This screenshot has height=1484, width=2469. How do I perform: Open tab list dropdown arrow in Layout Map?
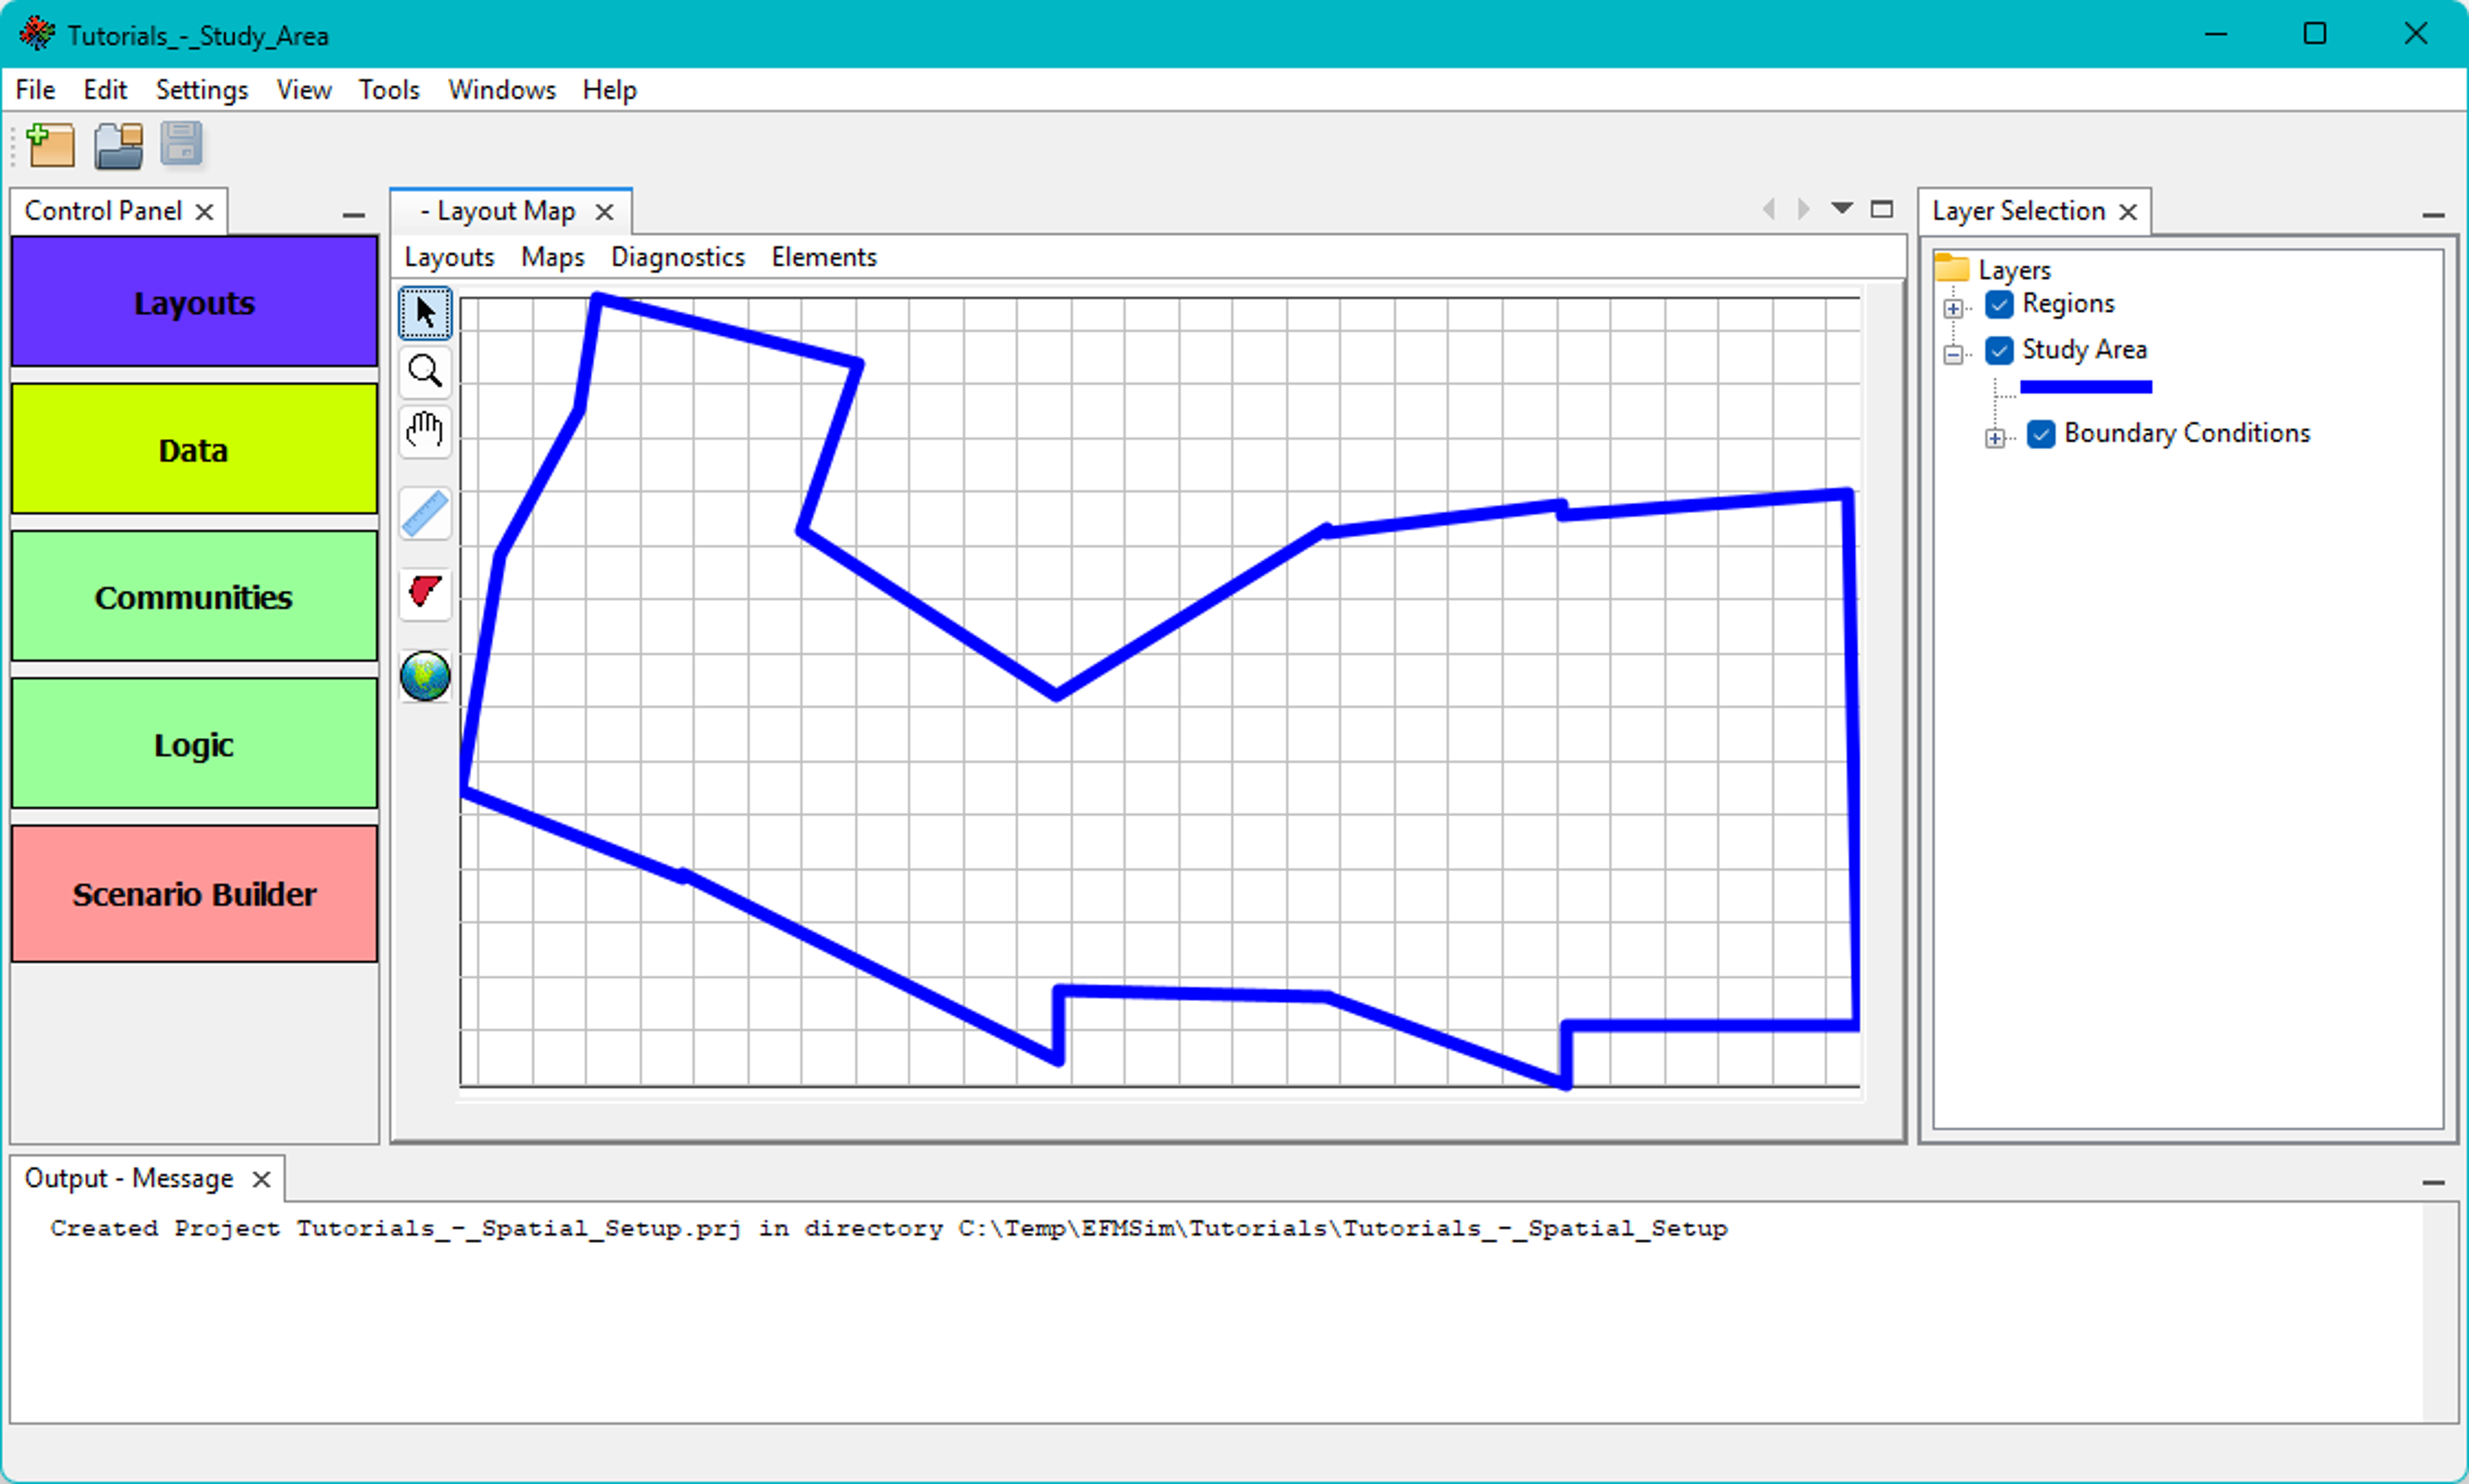click(x=1842, y=208)
